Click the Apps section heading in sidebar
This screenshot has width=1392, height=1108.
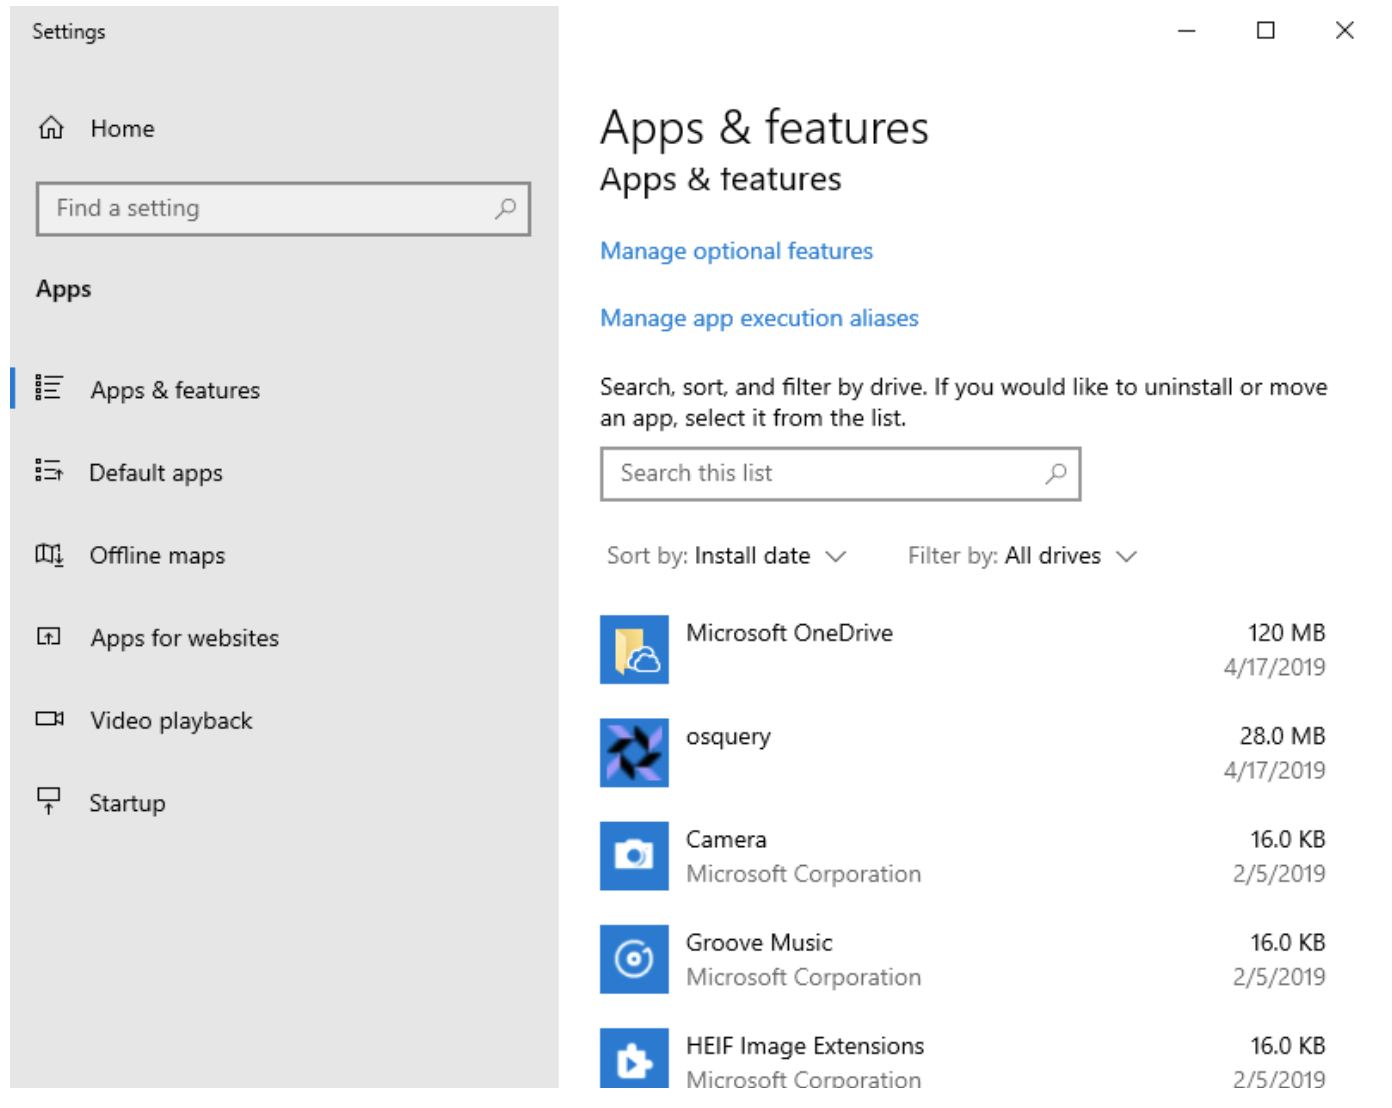click(64, 290)
